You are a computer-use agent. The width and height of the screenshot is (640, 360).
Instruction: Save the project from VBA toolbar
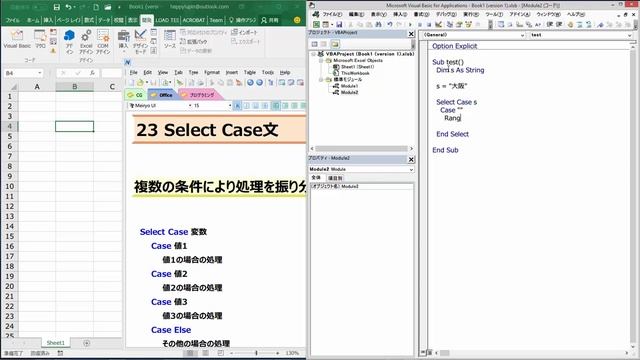click(339, 24)
